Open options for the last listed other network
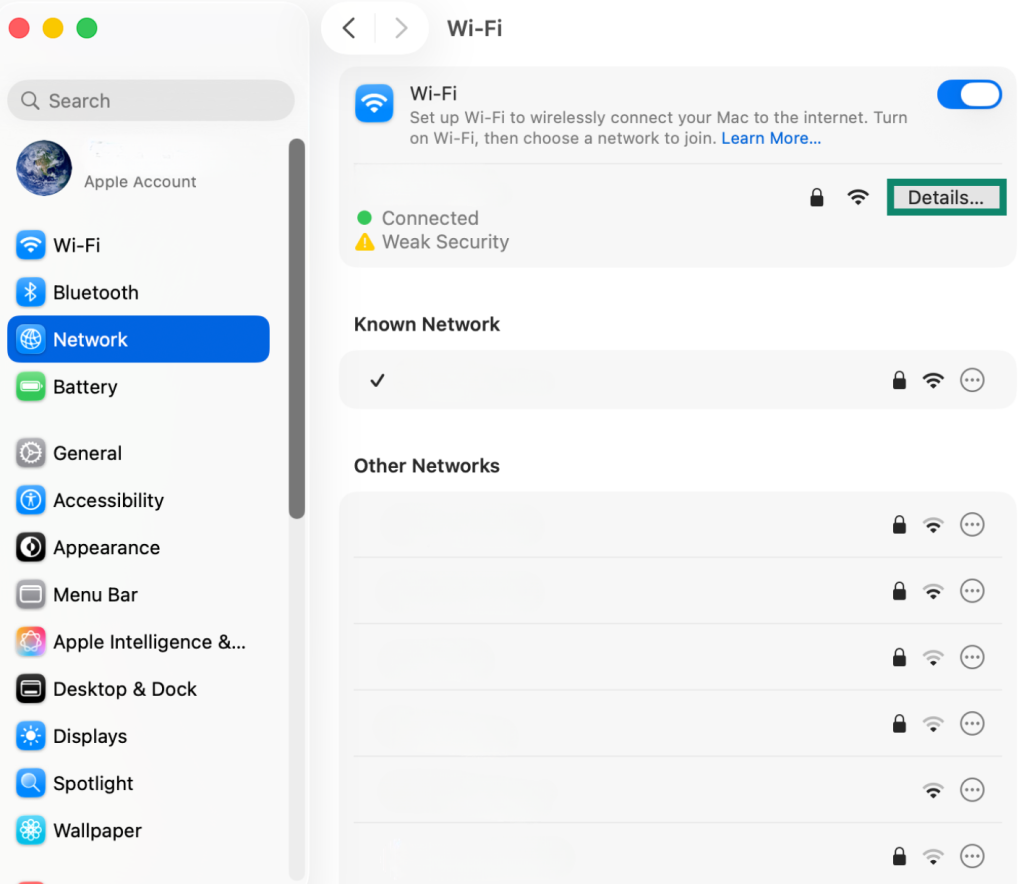 (x=972, y=856)
